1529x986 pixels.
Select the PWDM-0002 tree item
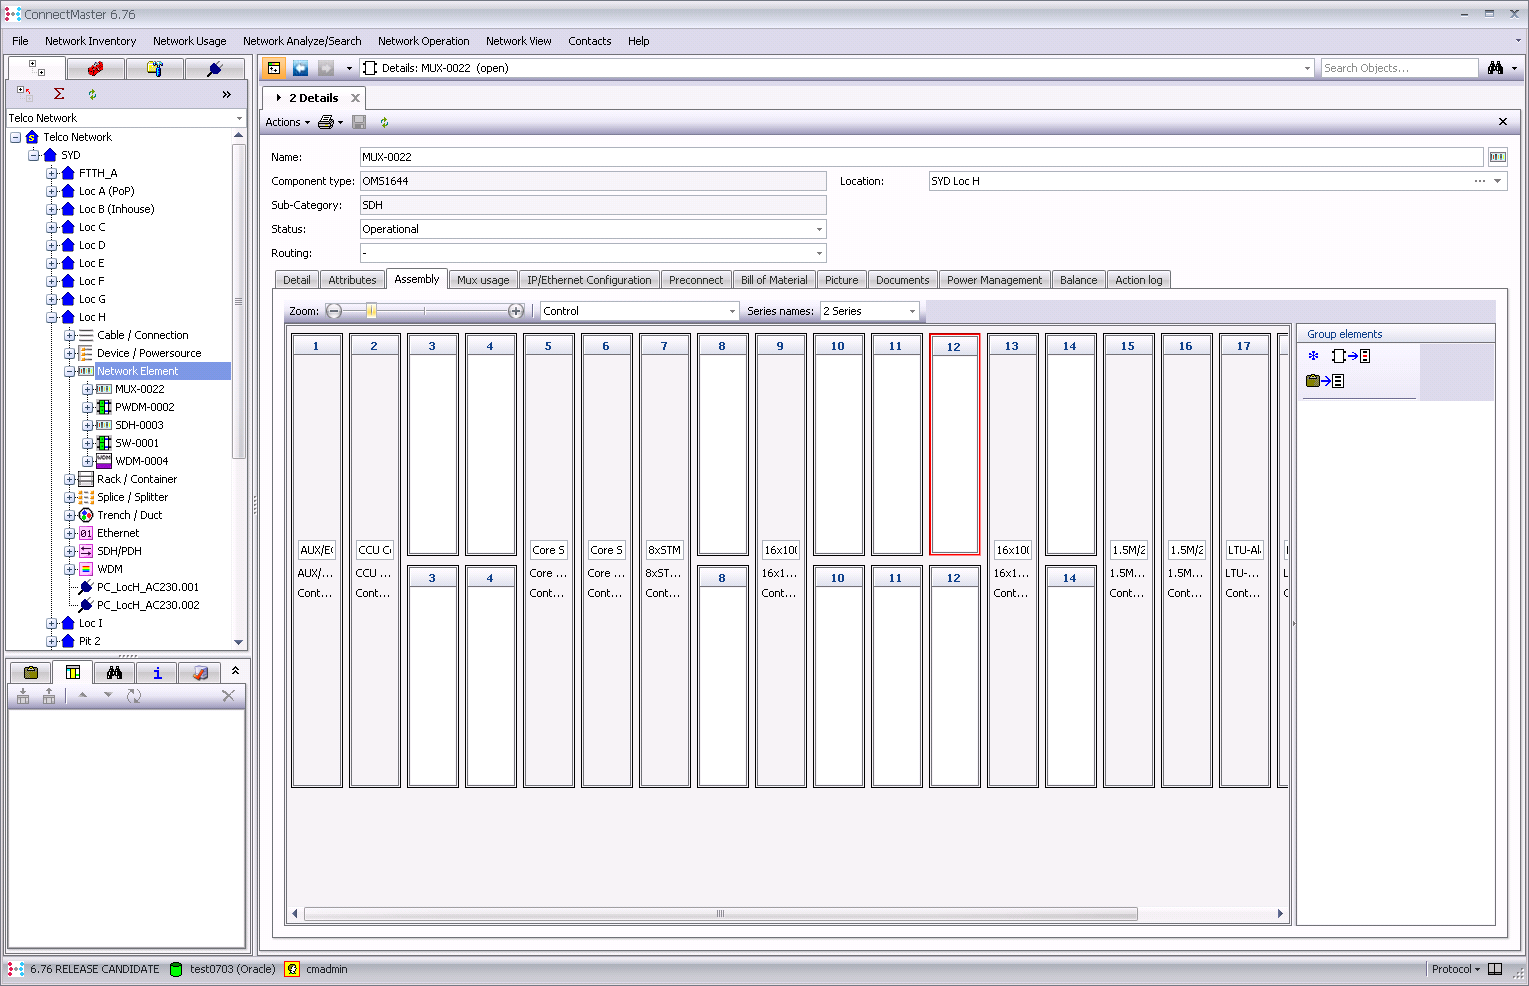tap(144, 407)
